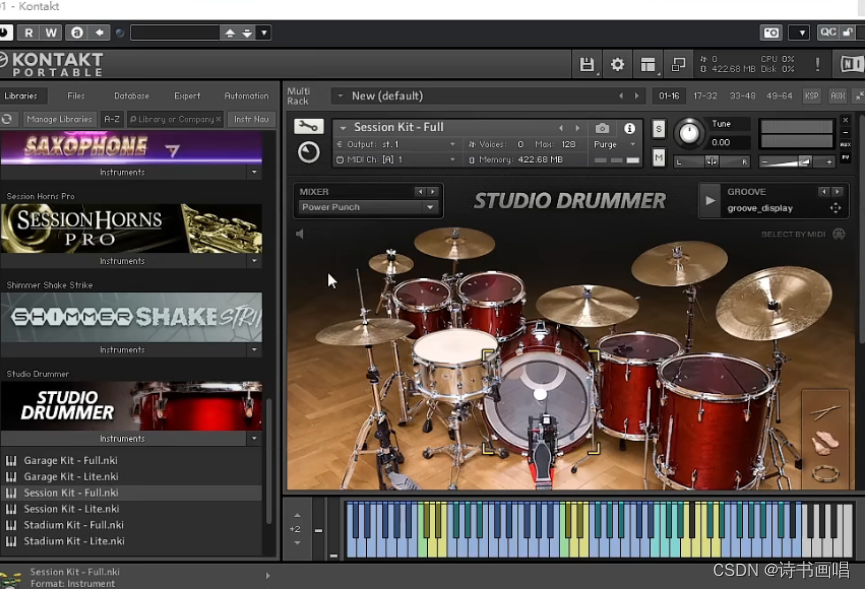Click the instrument volume slider
Screen dimensions: 865x589
coord(797,162)
